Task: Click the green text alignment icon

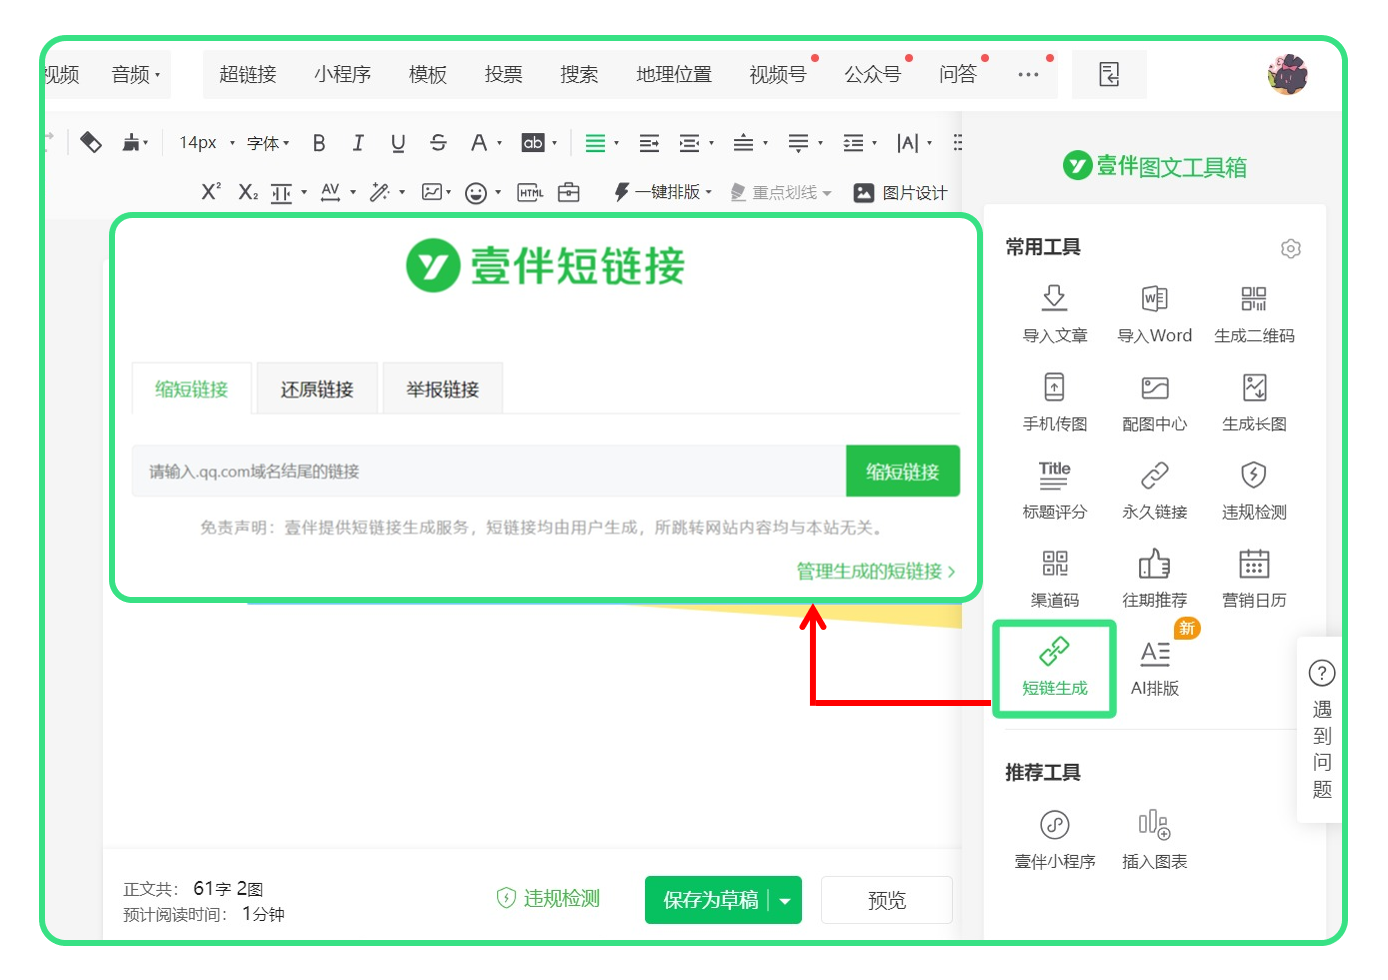Action: coord(595,143)
